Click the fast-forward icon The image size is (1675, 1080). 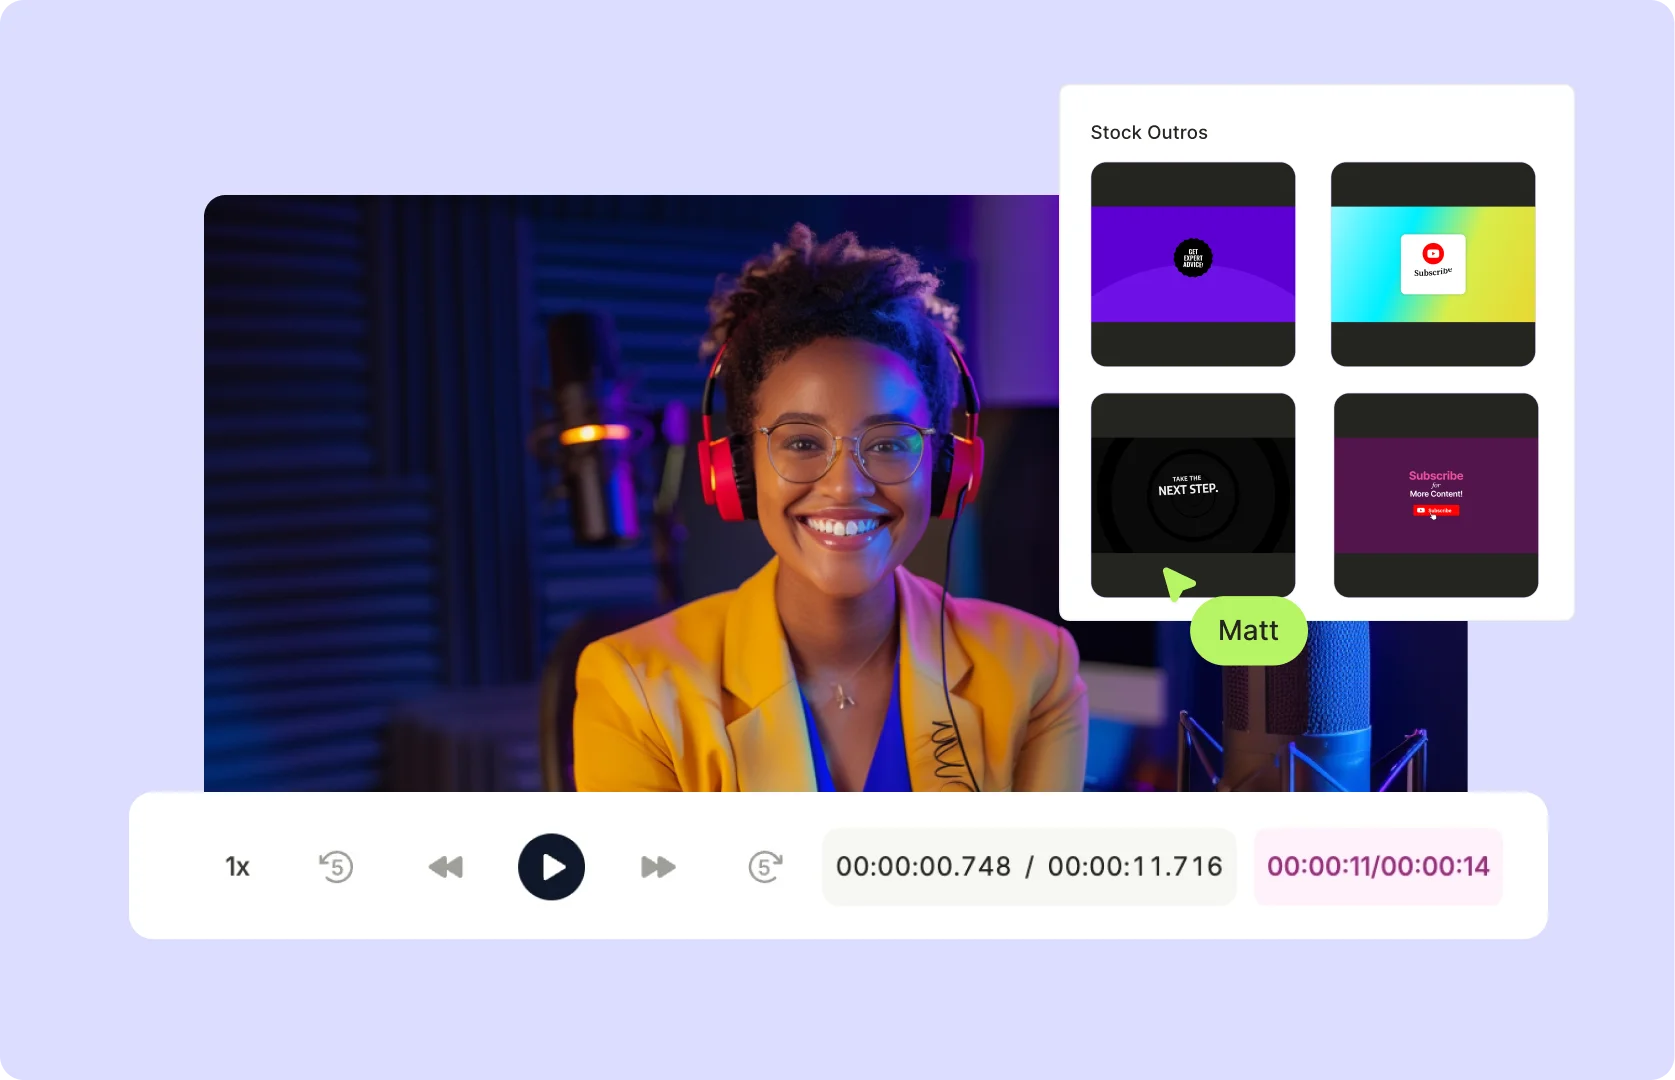[658, 867]
